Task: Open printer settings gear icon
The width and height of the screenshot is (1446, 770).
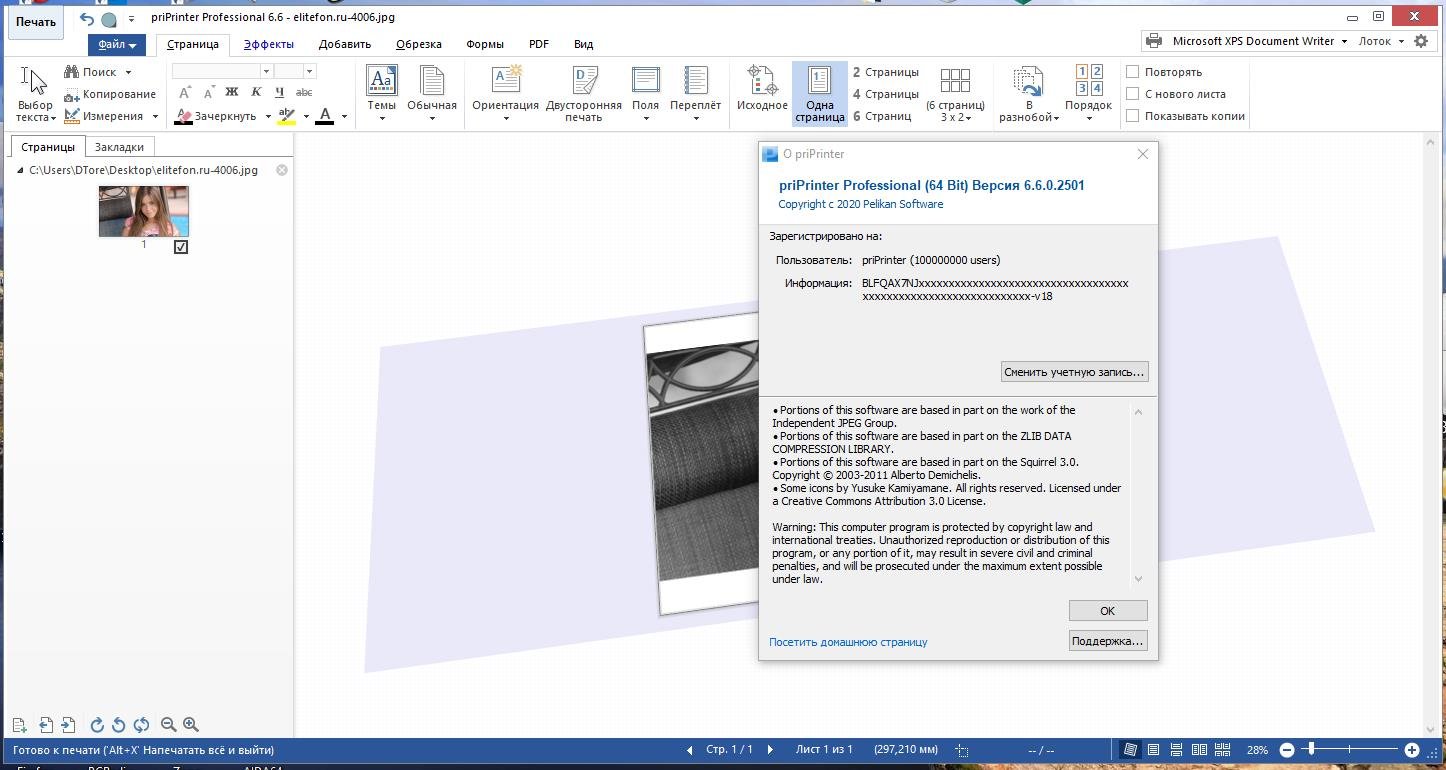Action: tap(1421, 41)
